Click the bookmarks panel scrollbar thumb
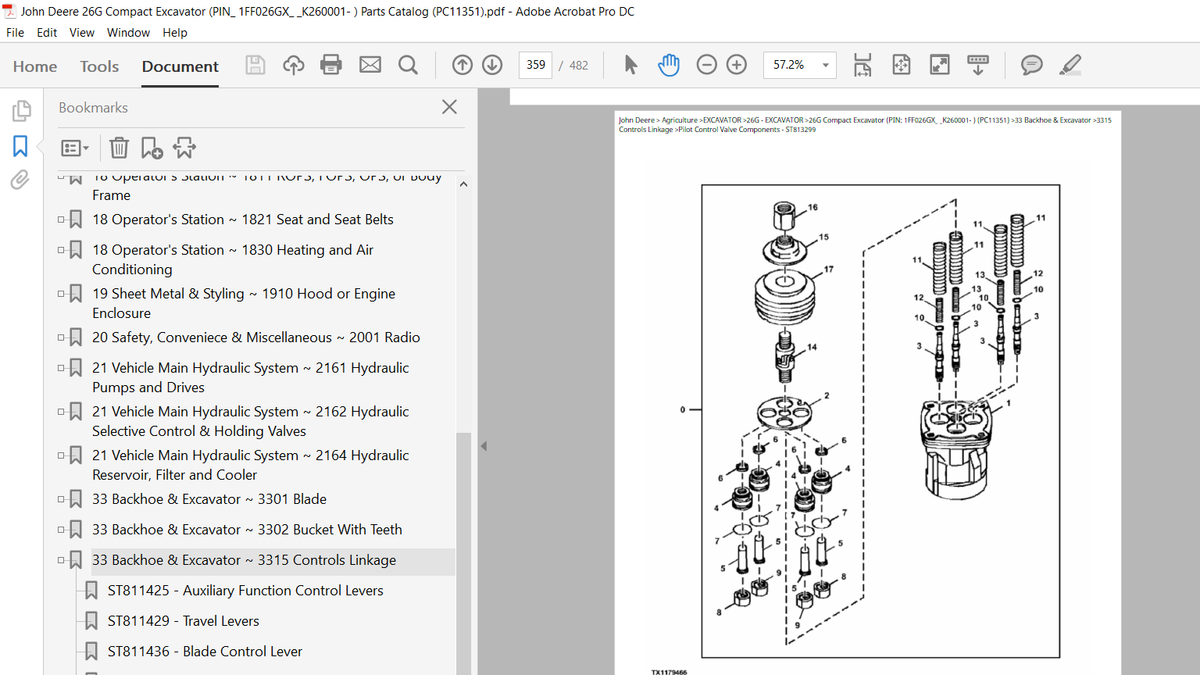1200x675 pixels. pyautogui.click(x=463, y=554)
